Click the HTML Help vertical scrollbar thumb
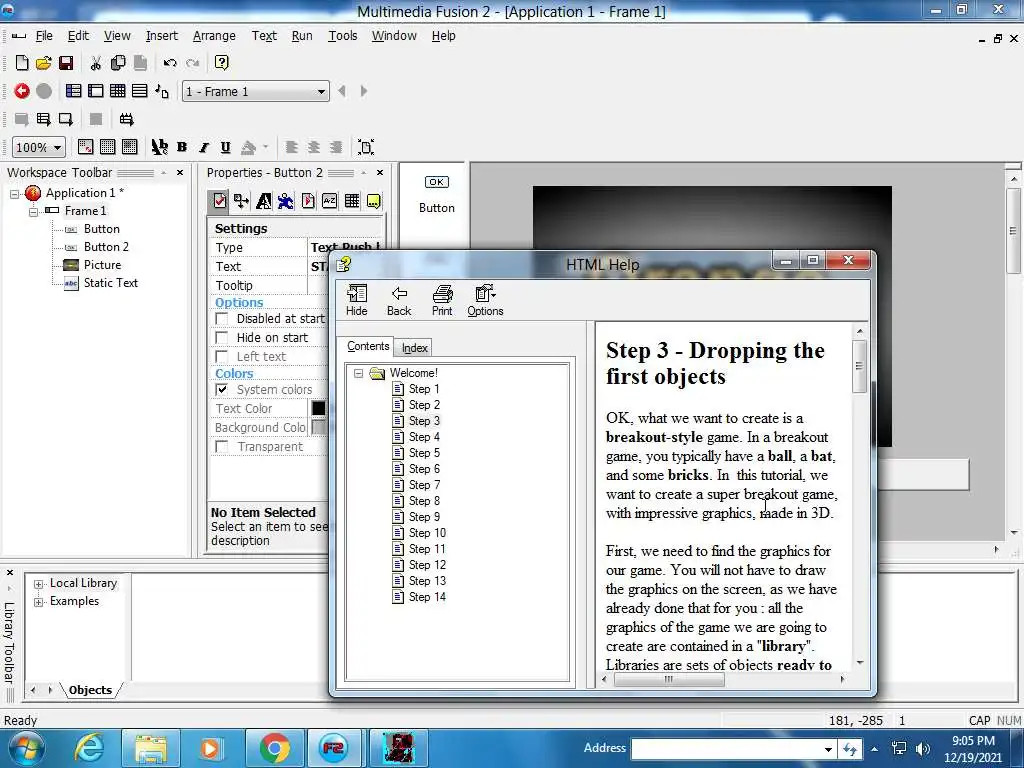Screen dimensions: 1024x768 [x=859, y=366]
